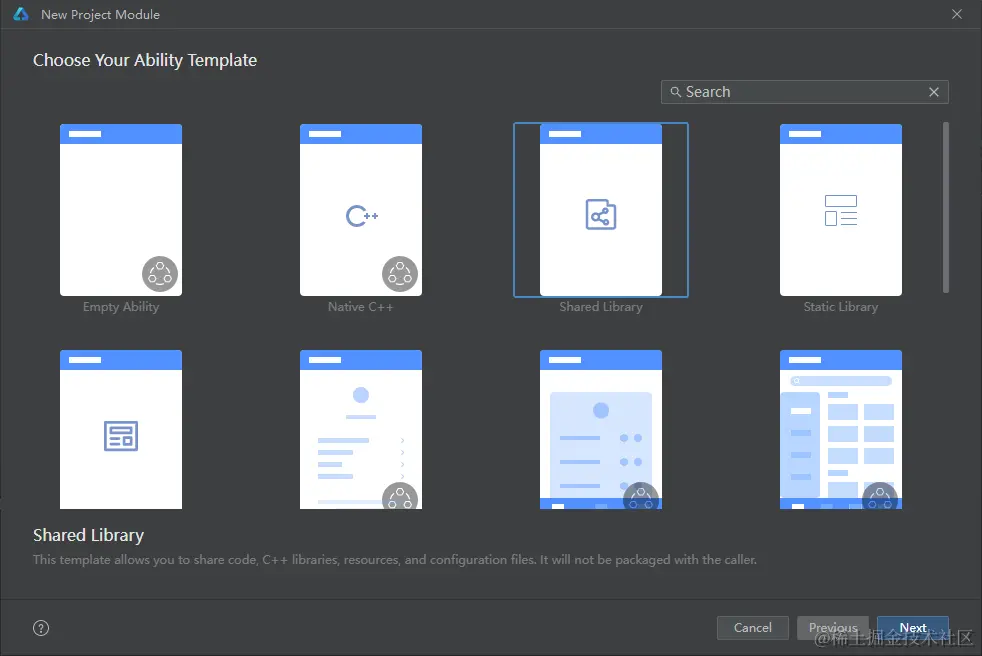Image resolution: width=982 pixels, height=656 pixels.
Task: Click the Shared Library description heading
Action: [88, 535]
